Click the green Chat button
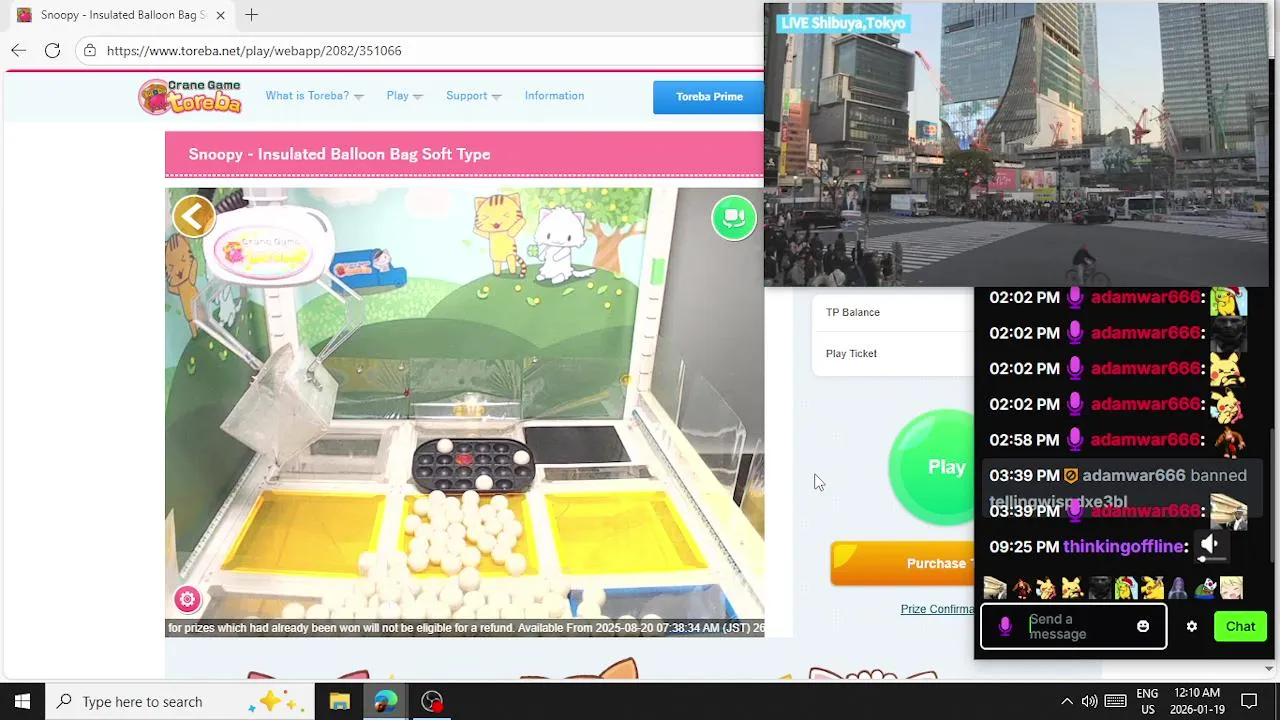 point(1240,626)
